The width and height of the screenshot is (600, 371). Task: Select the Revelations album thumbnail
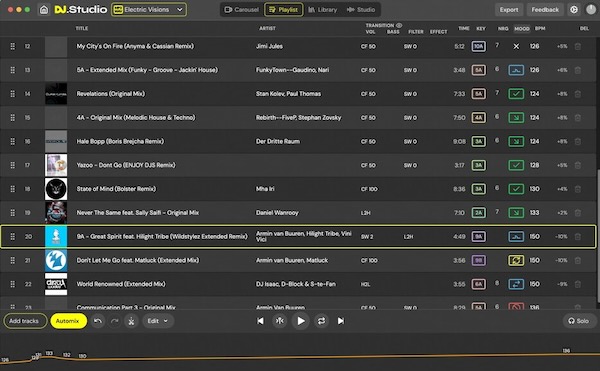click(x=56, y=94)
